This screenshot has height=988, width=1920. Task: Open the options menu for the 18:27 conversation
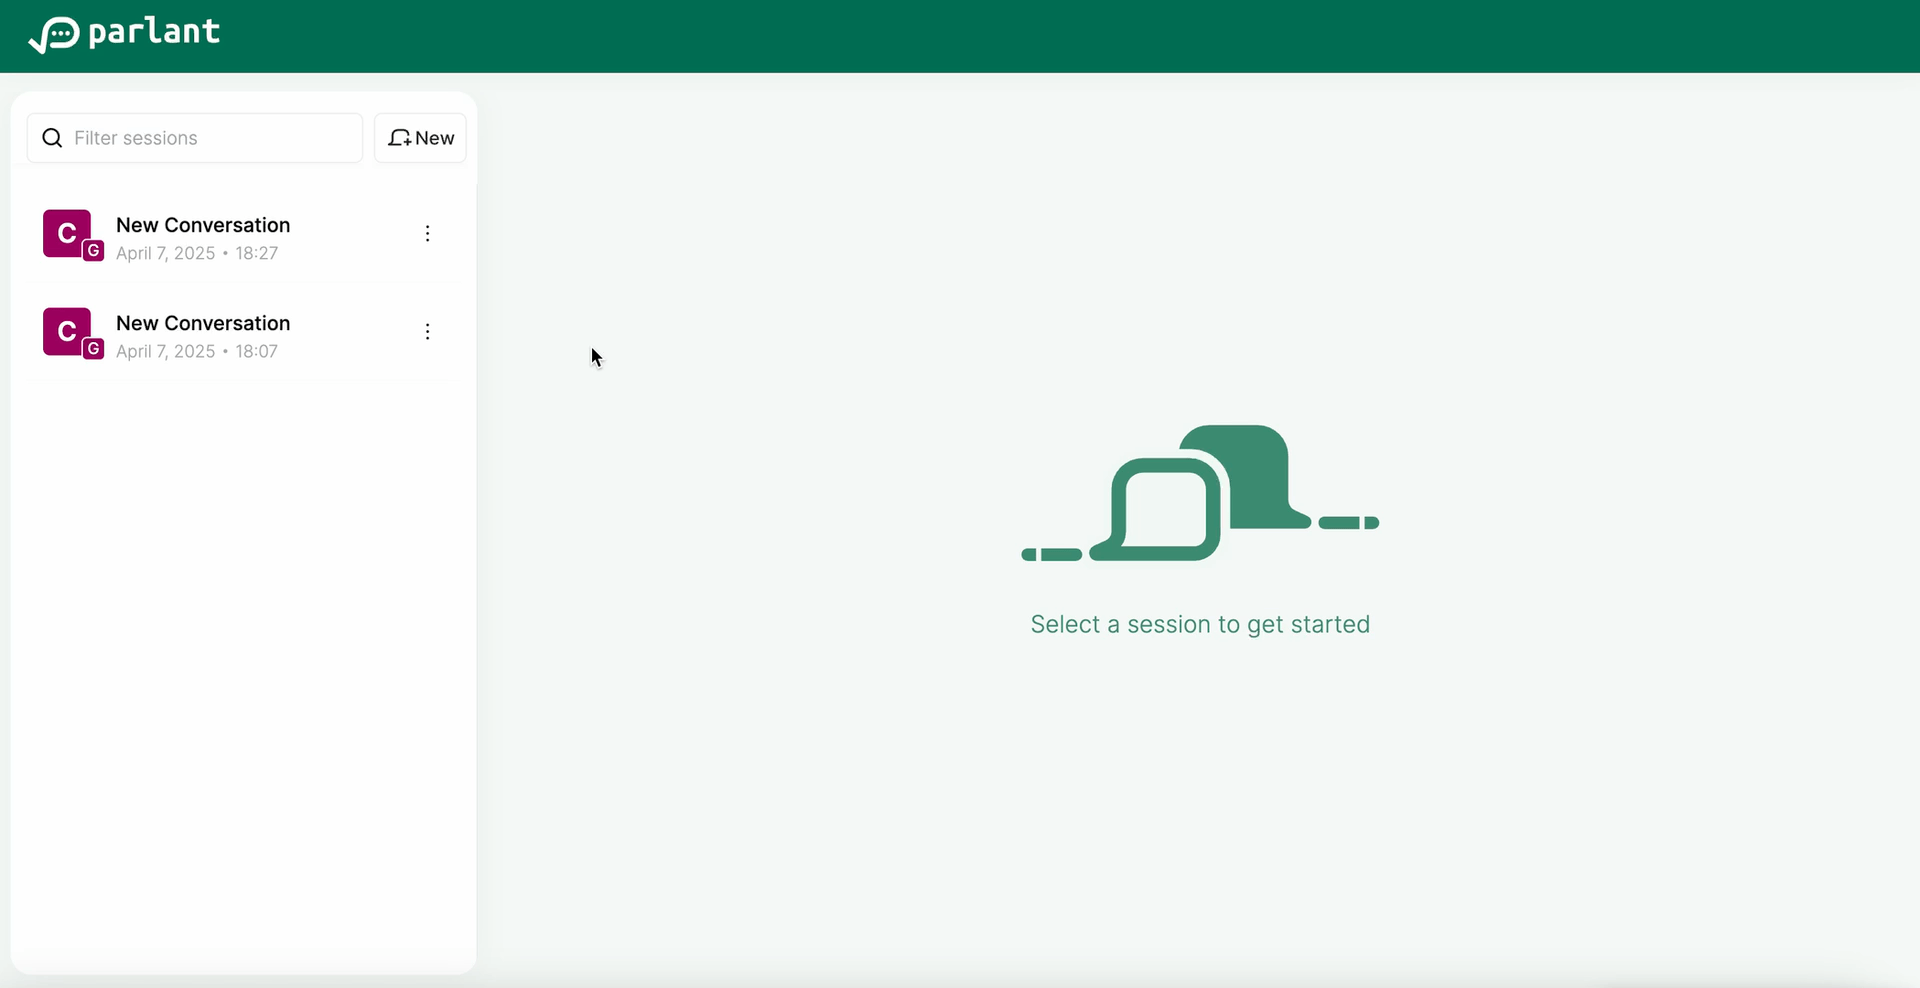pyautogui.click(x=427, y=234)
